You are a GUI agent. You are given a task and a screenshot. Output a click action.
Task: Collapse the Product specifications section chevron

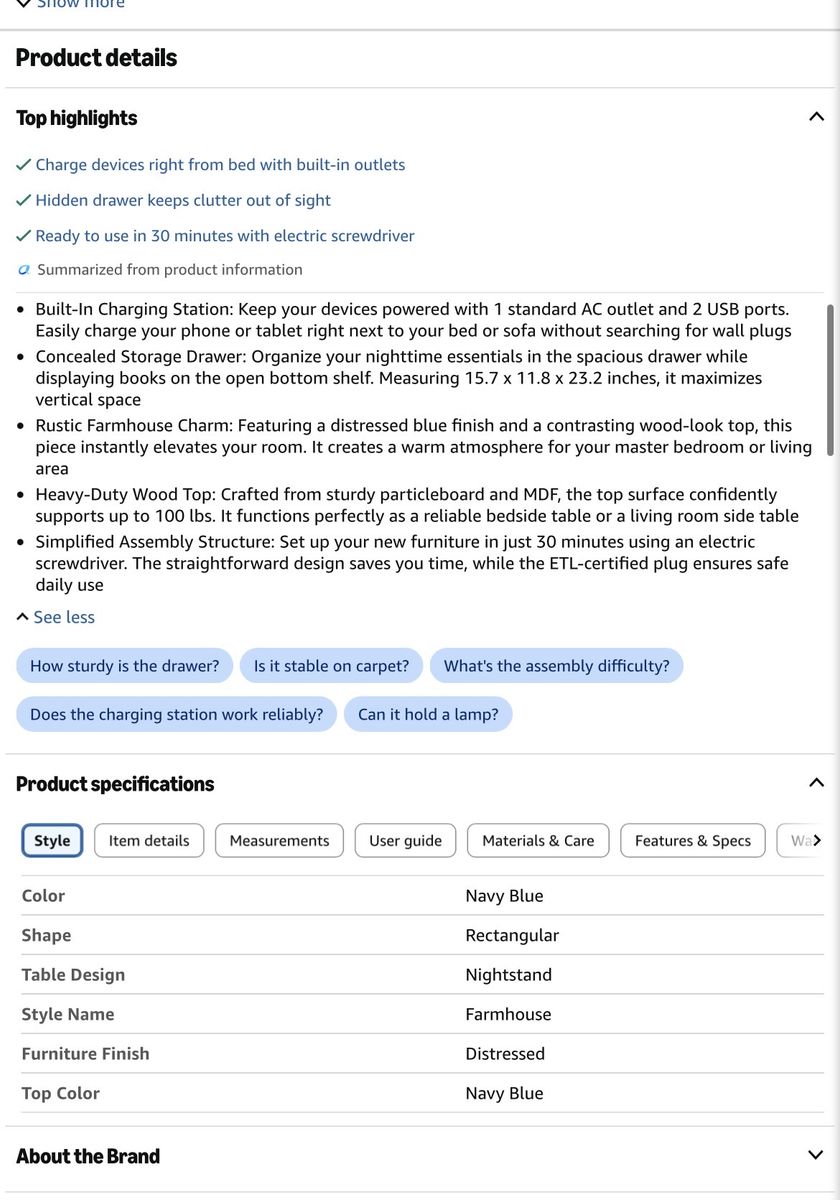click(816, 783)
